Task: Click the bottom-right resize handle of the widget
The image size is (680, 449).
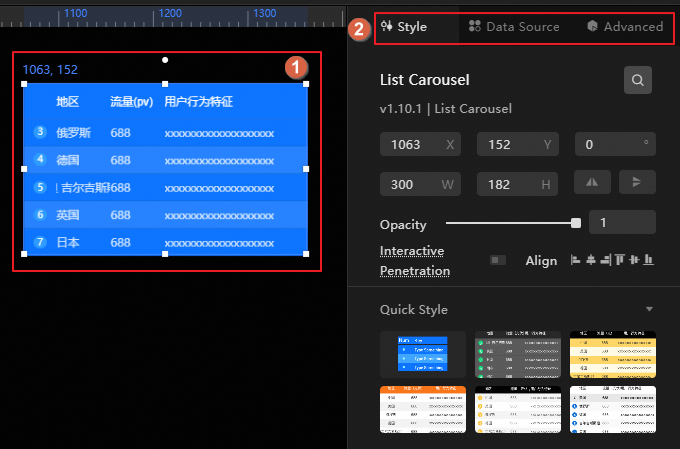Action: pos(306,254)
